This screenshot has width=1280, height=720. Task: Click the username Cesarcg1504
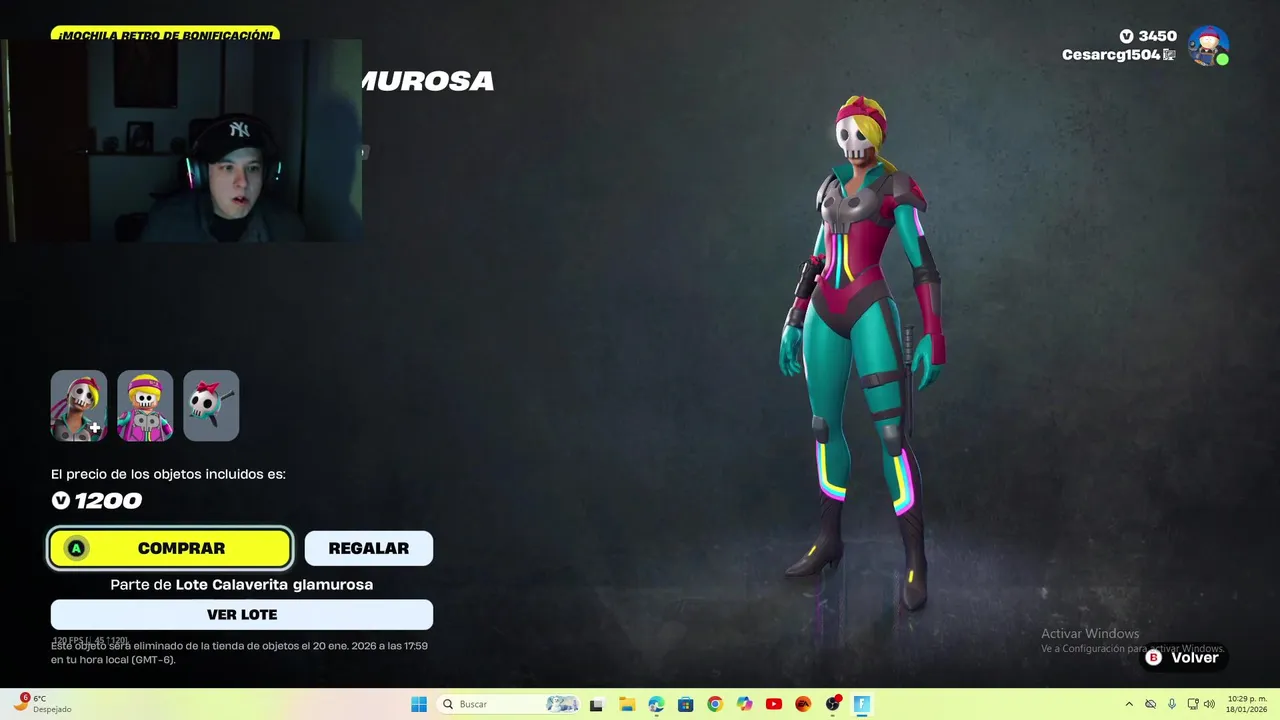[x=1111, y=55]
